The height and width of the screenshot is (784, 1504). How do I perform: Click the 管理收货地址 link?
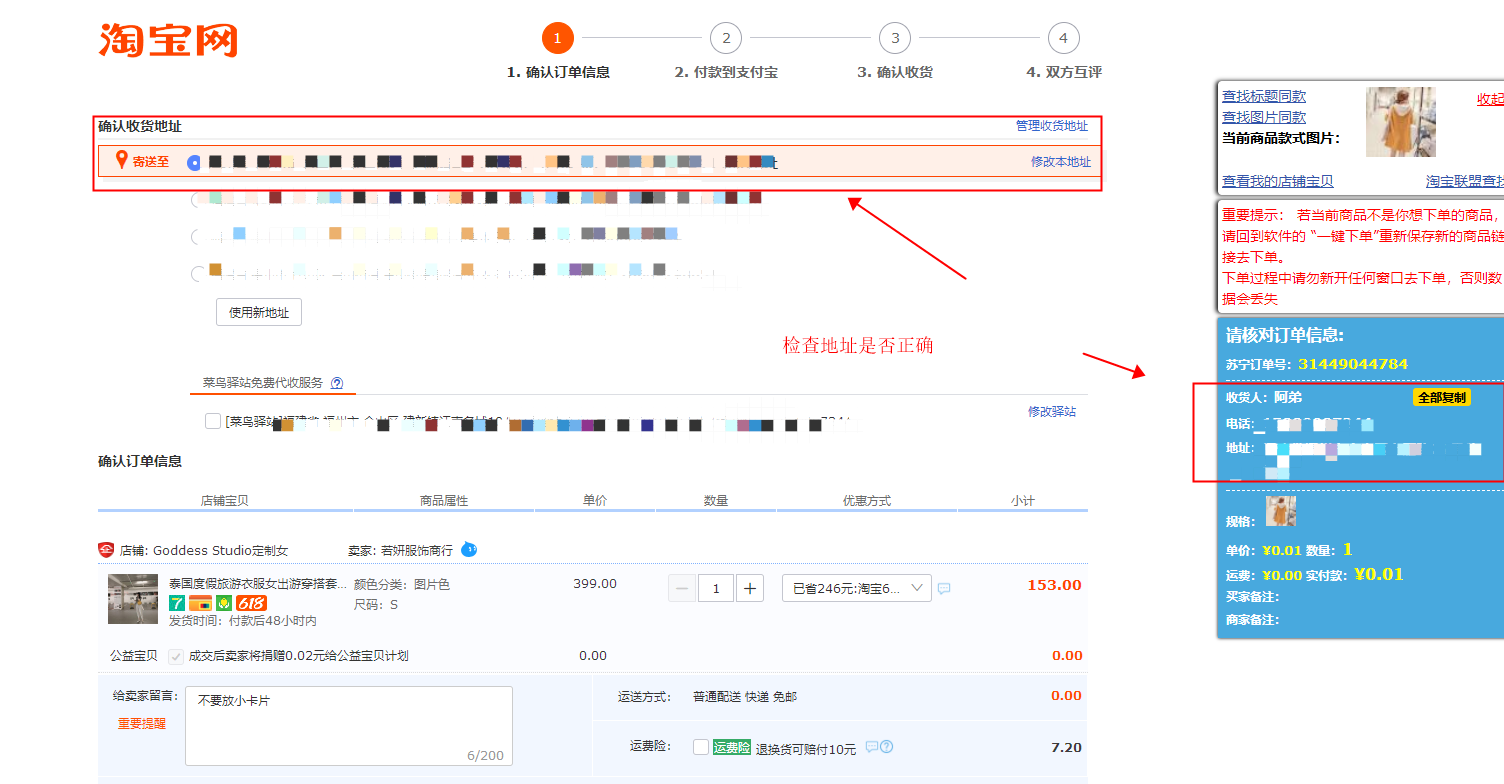[1051, 126]
